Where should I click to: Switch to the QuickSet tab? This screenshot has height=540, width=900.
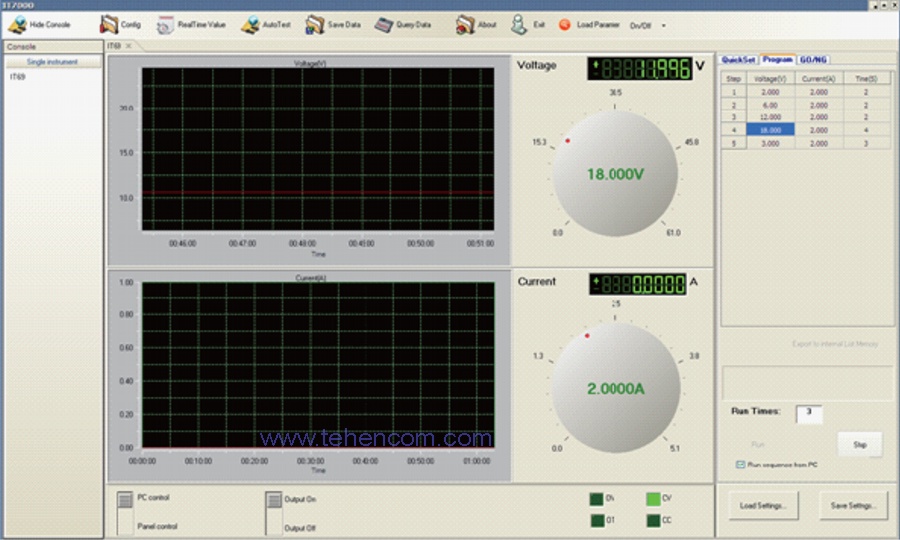click(739, 60)
